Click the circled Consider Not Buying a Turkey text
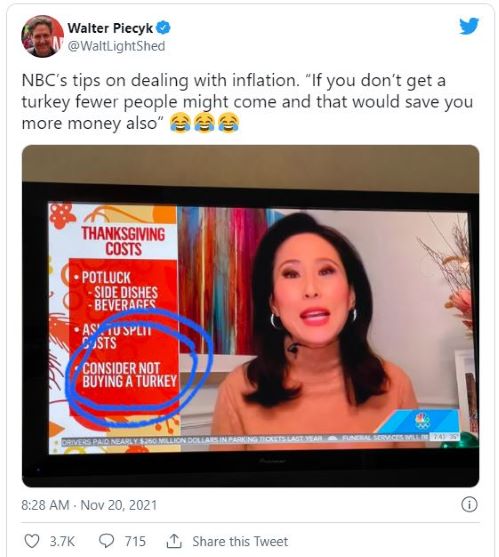The height and width of the screenshot is (557, 499). 129,375
